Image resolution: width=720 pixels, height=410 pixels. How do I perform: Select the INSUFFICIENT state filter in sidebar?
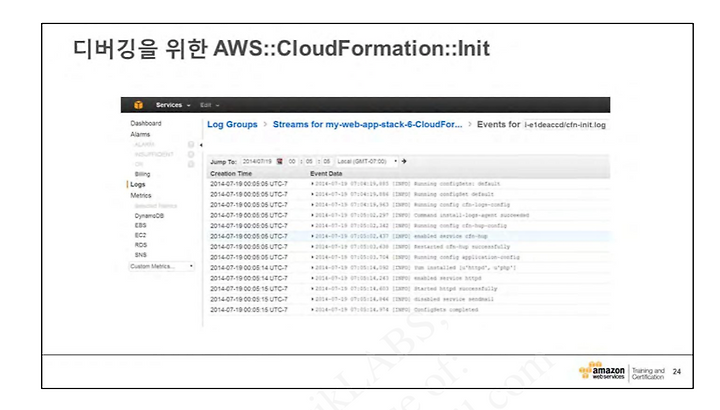tap(154, 154)
